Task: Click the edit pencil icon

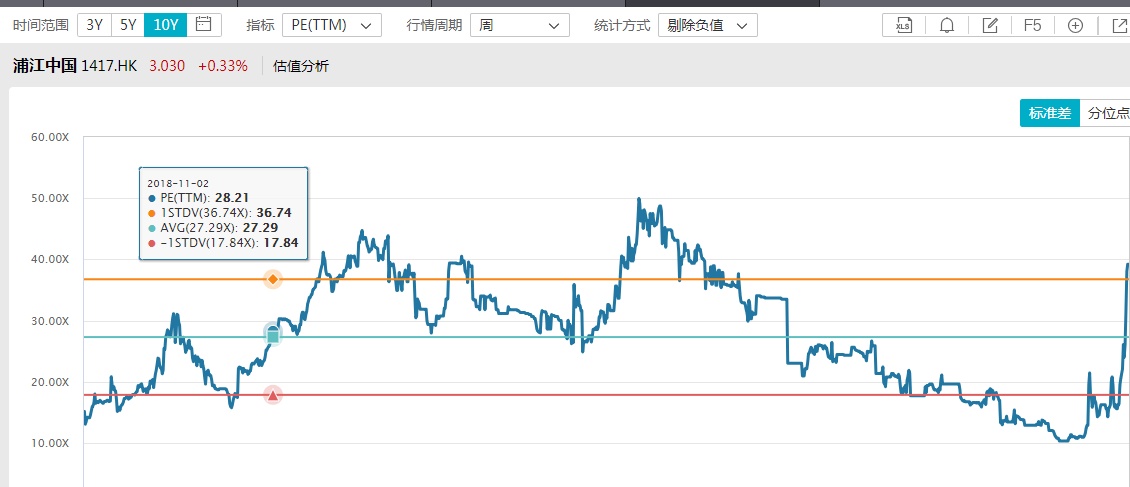Action: [x=990, y=25]
